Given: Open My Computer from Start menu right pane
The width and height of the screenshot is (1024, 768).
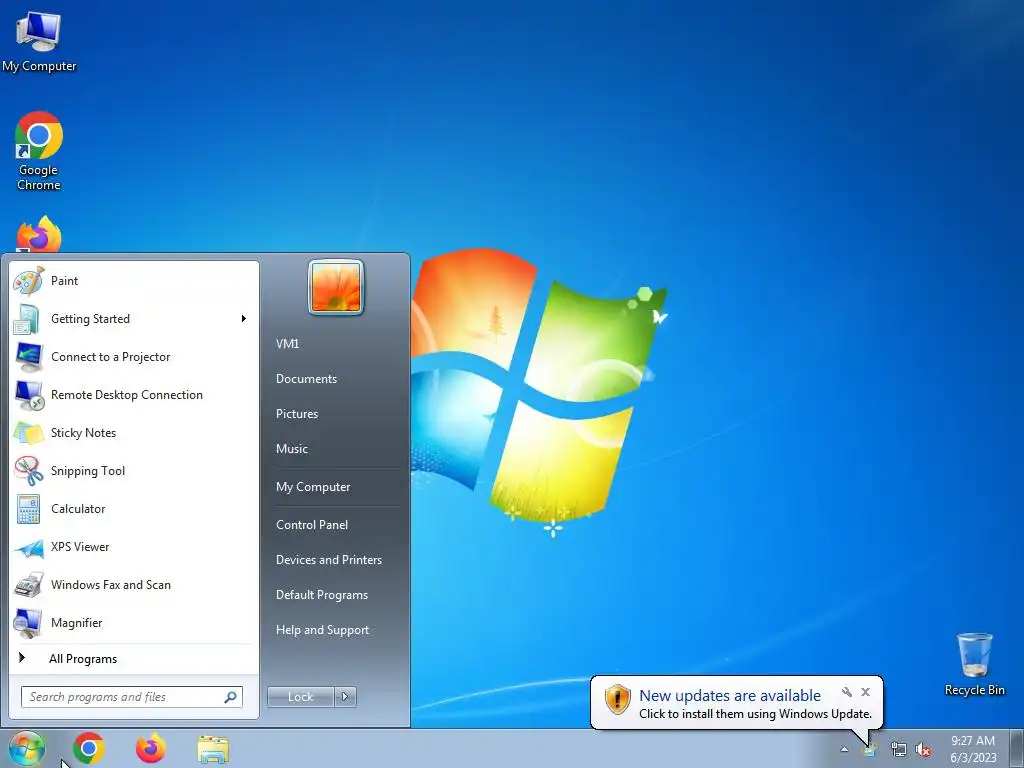Looking at the screenshot, I should tap(313, 487).
